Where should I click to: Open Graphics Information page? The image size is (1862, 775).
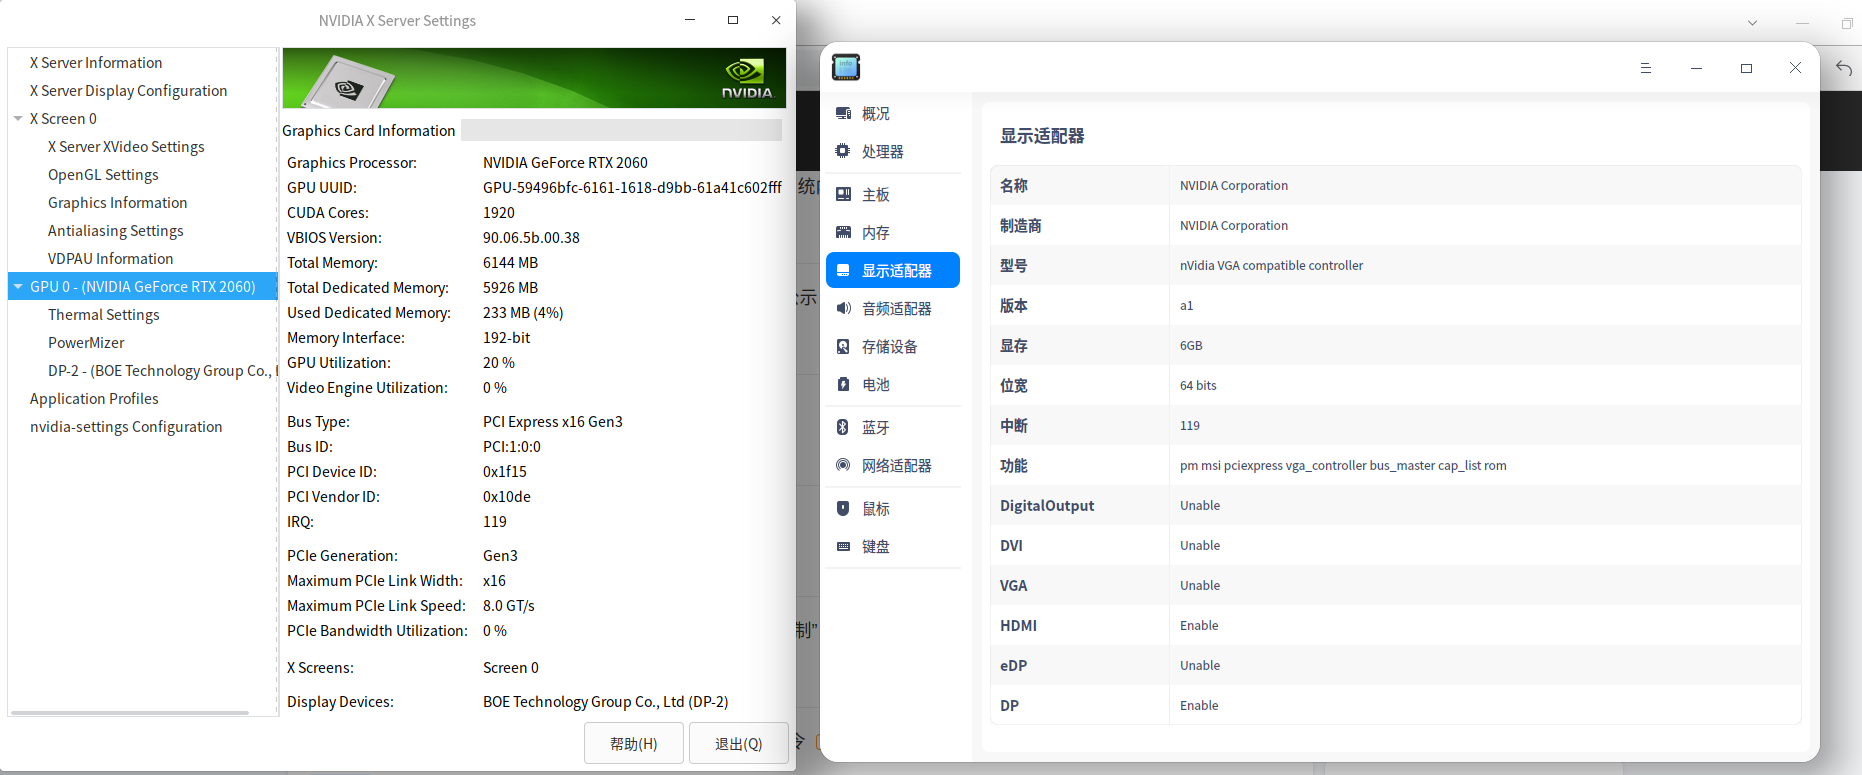[x=118, y=203]
